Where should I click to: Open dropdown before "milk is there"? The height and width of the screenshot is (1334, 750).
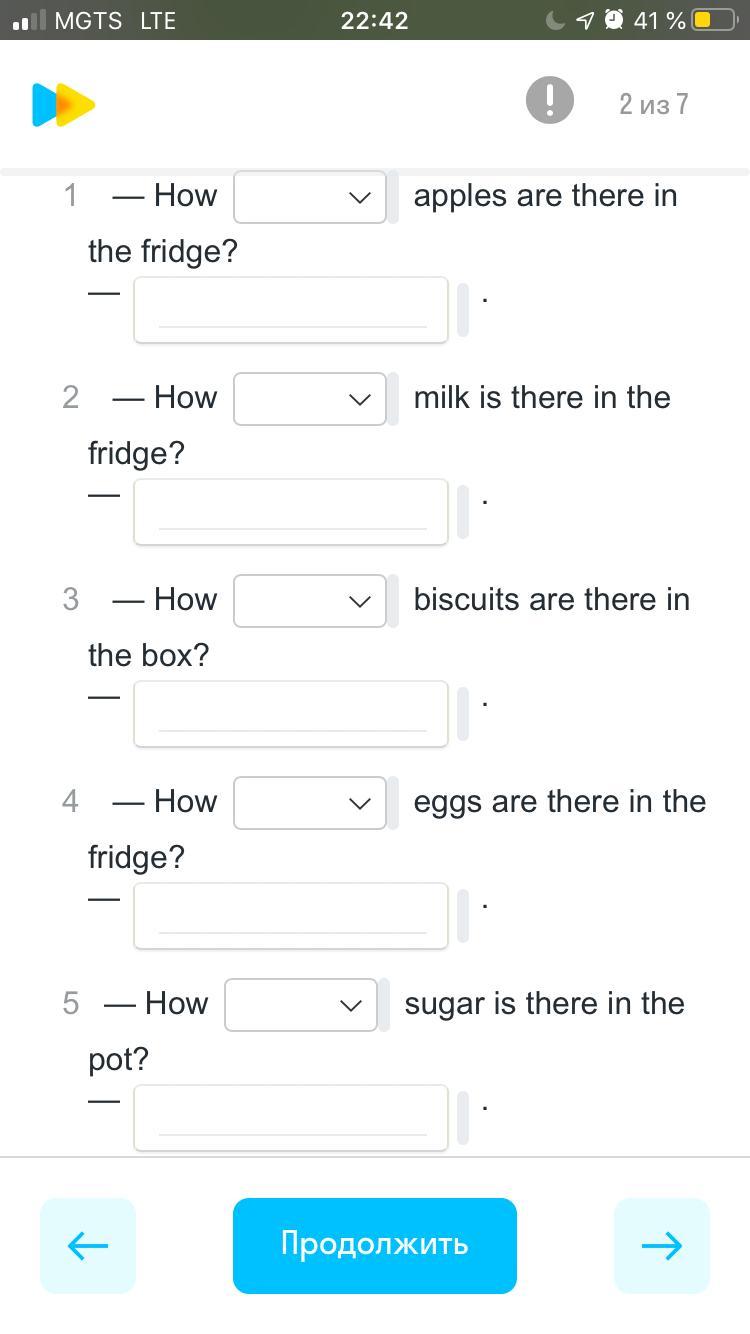[x=310, y=399]
